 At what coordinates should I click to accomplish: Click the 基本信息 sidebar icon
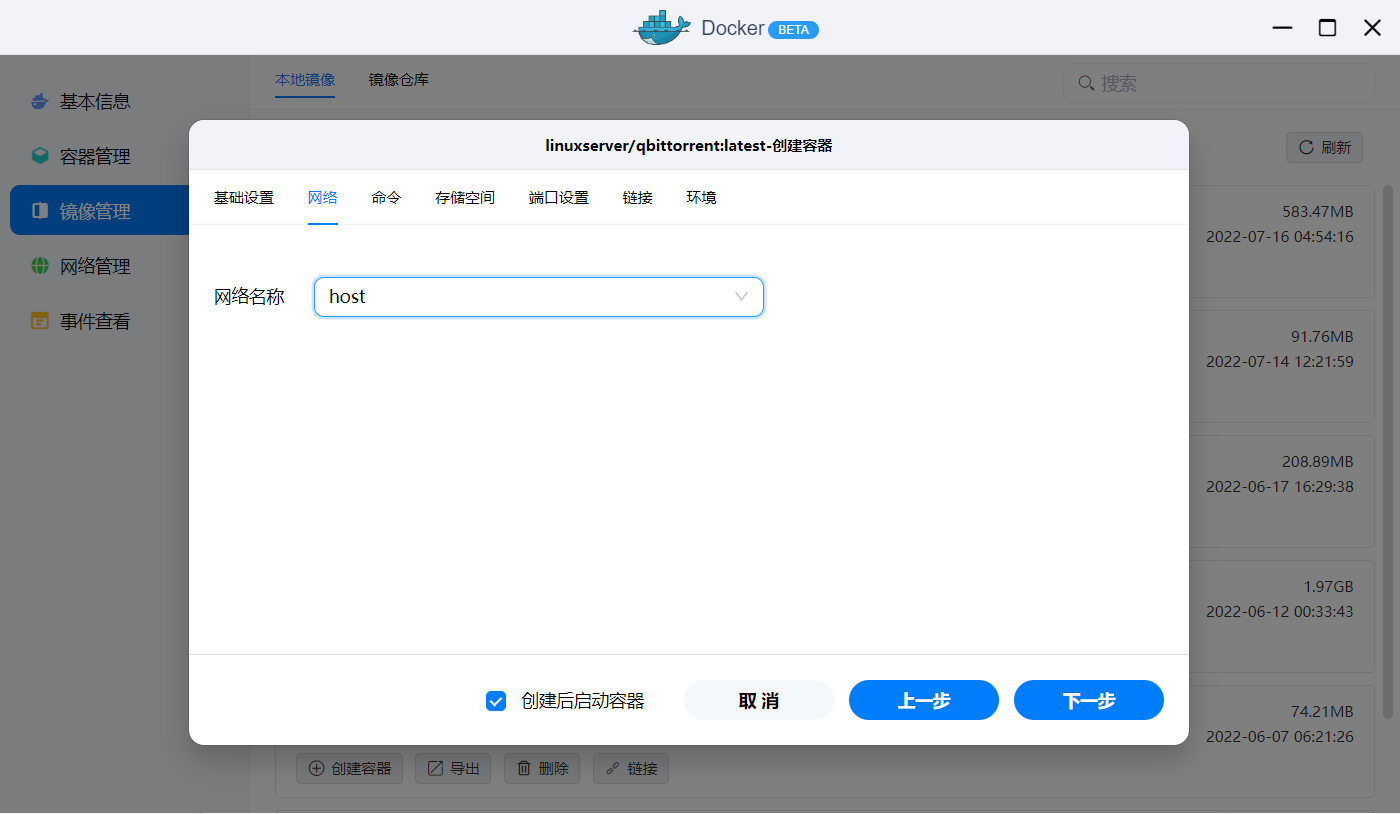click(x=40, y=101)
